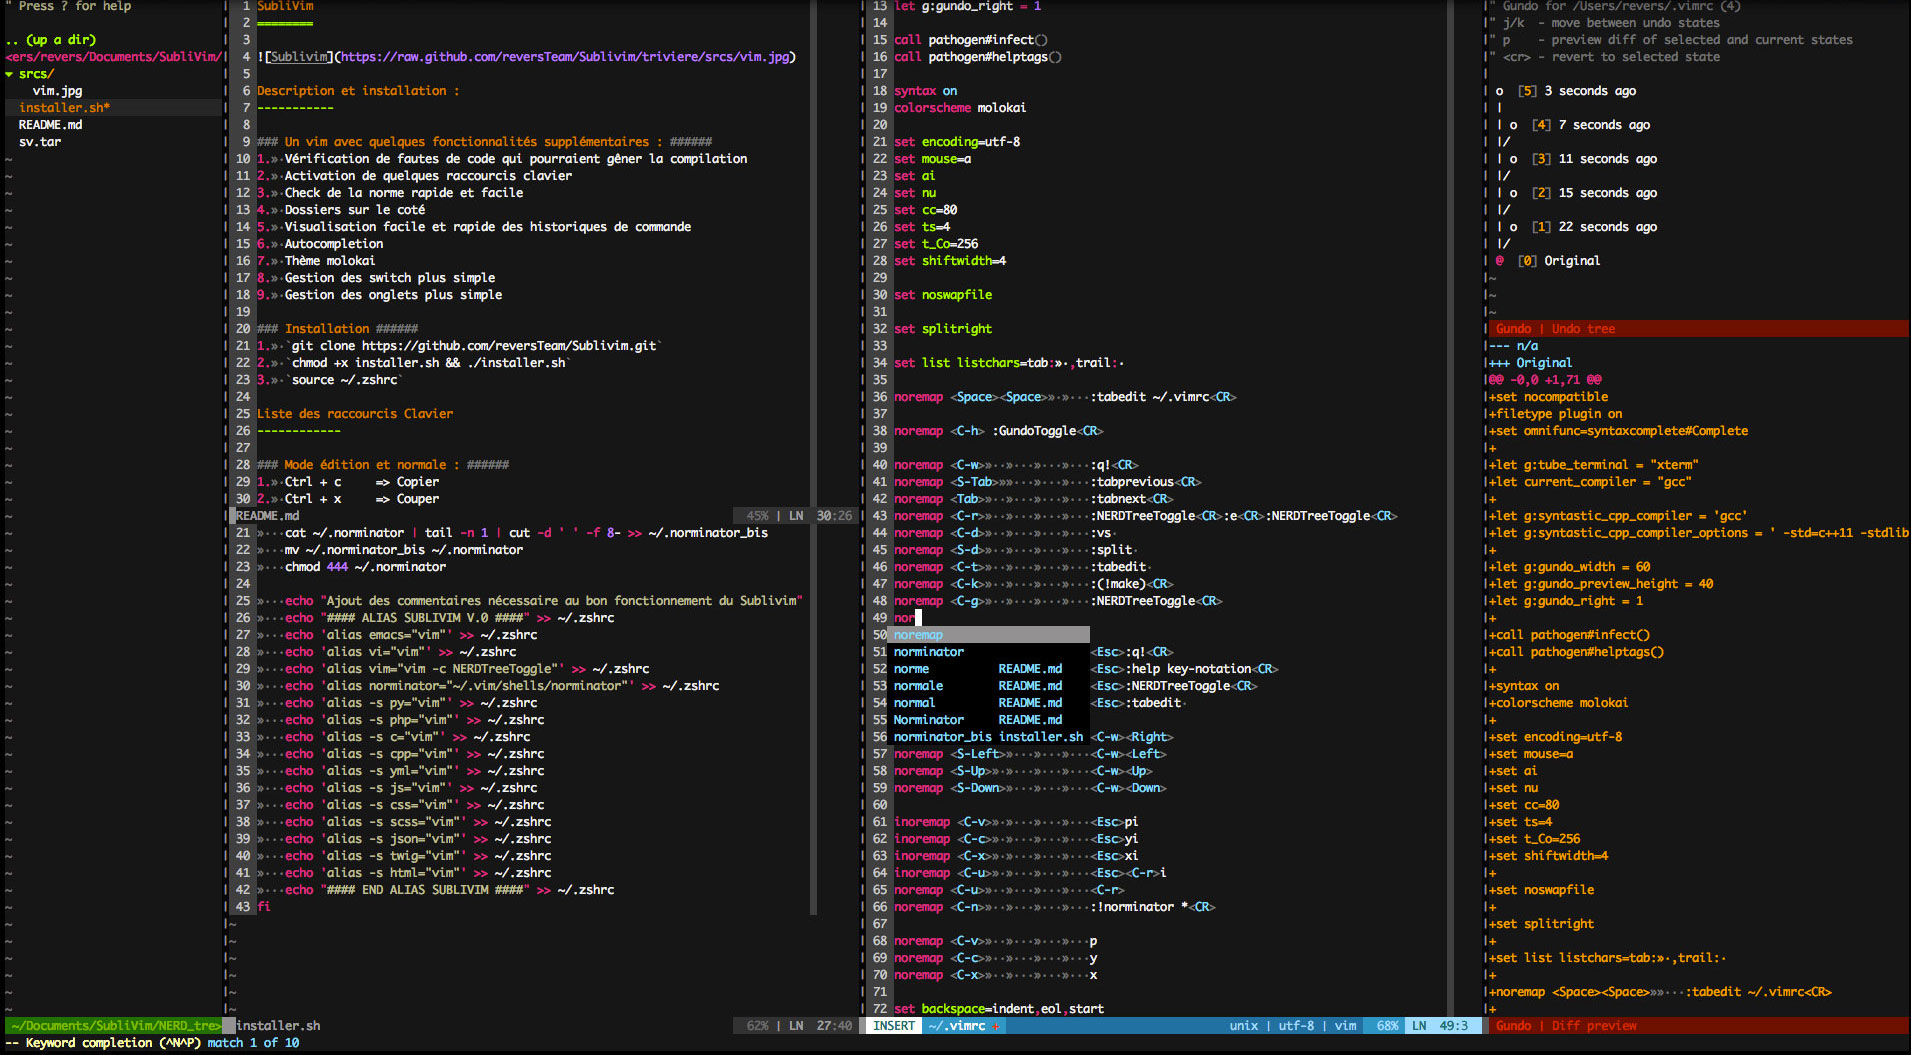Click the NERDTree root path ending in SubliVim/
The image size is (1911, 1055).
tap(112, 57)
